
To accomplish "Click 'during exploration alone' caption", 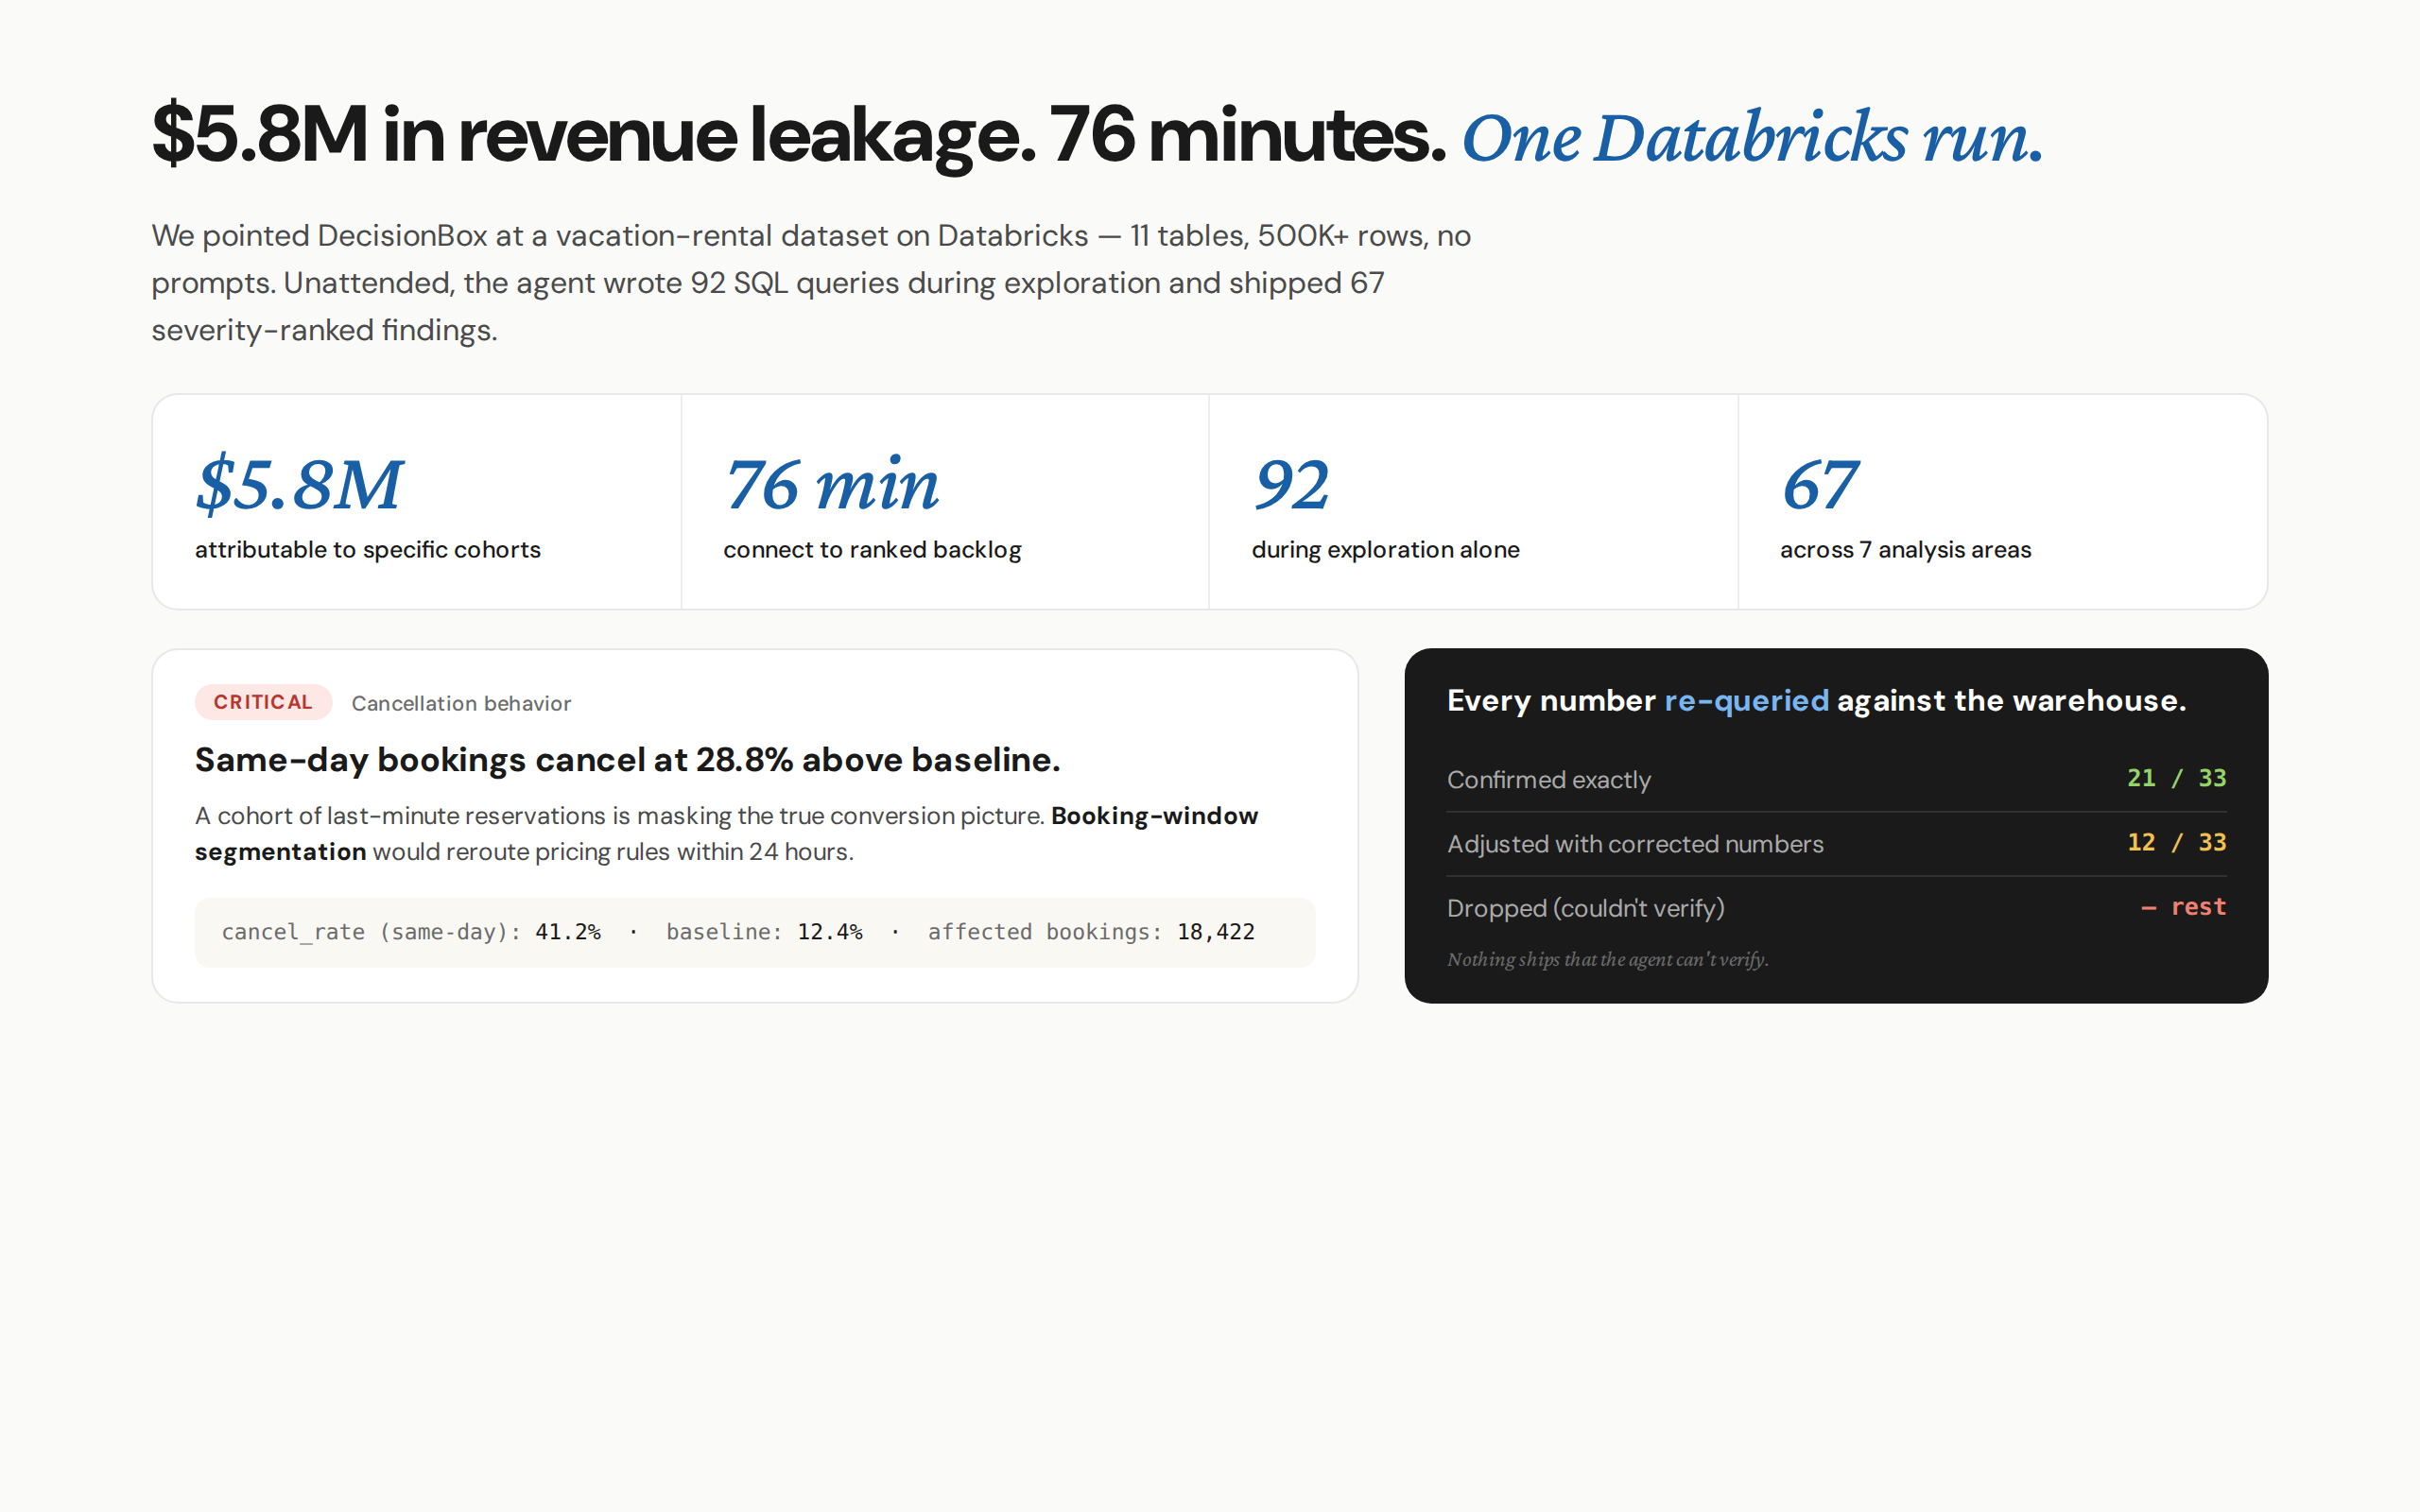I will 1385,549.
